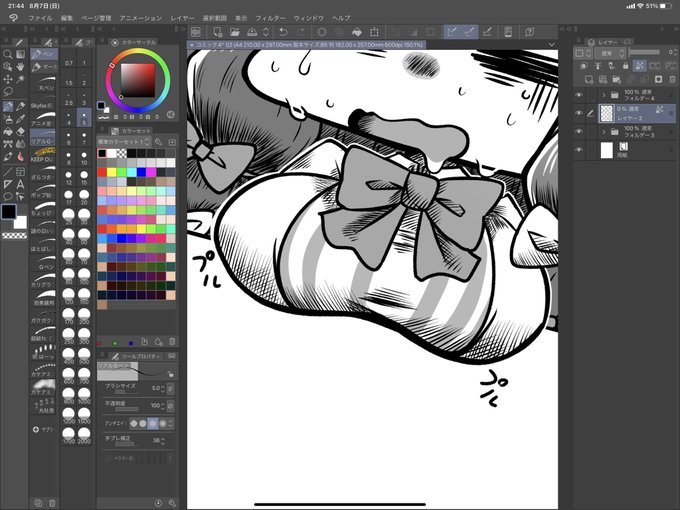Select the speech balloon tool
Screen dimensions: 680x510
tap(8, 197)
